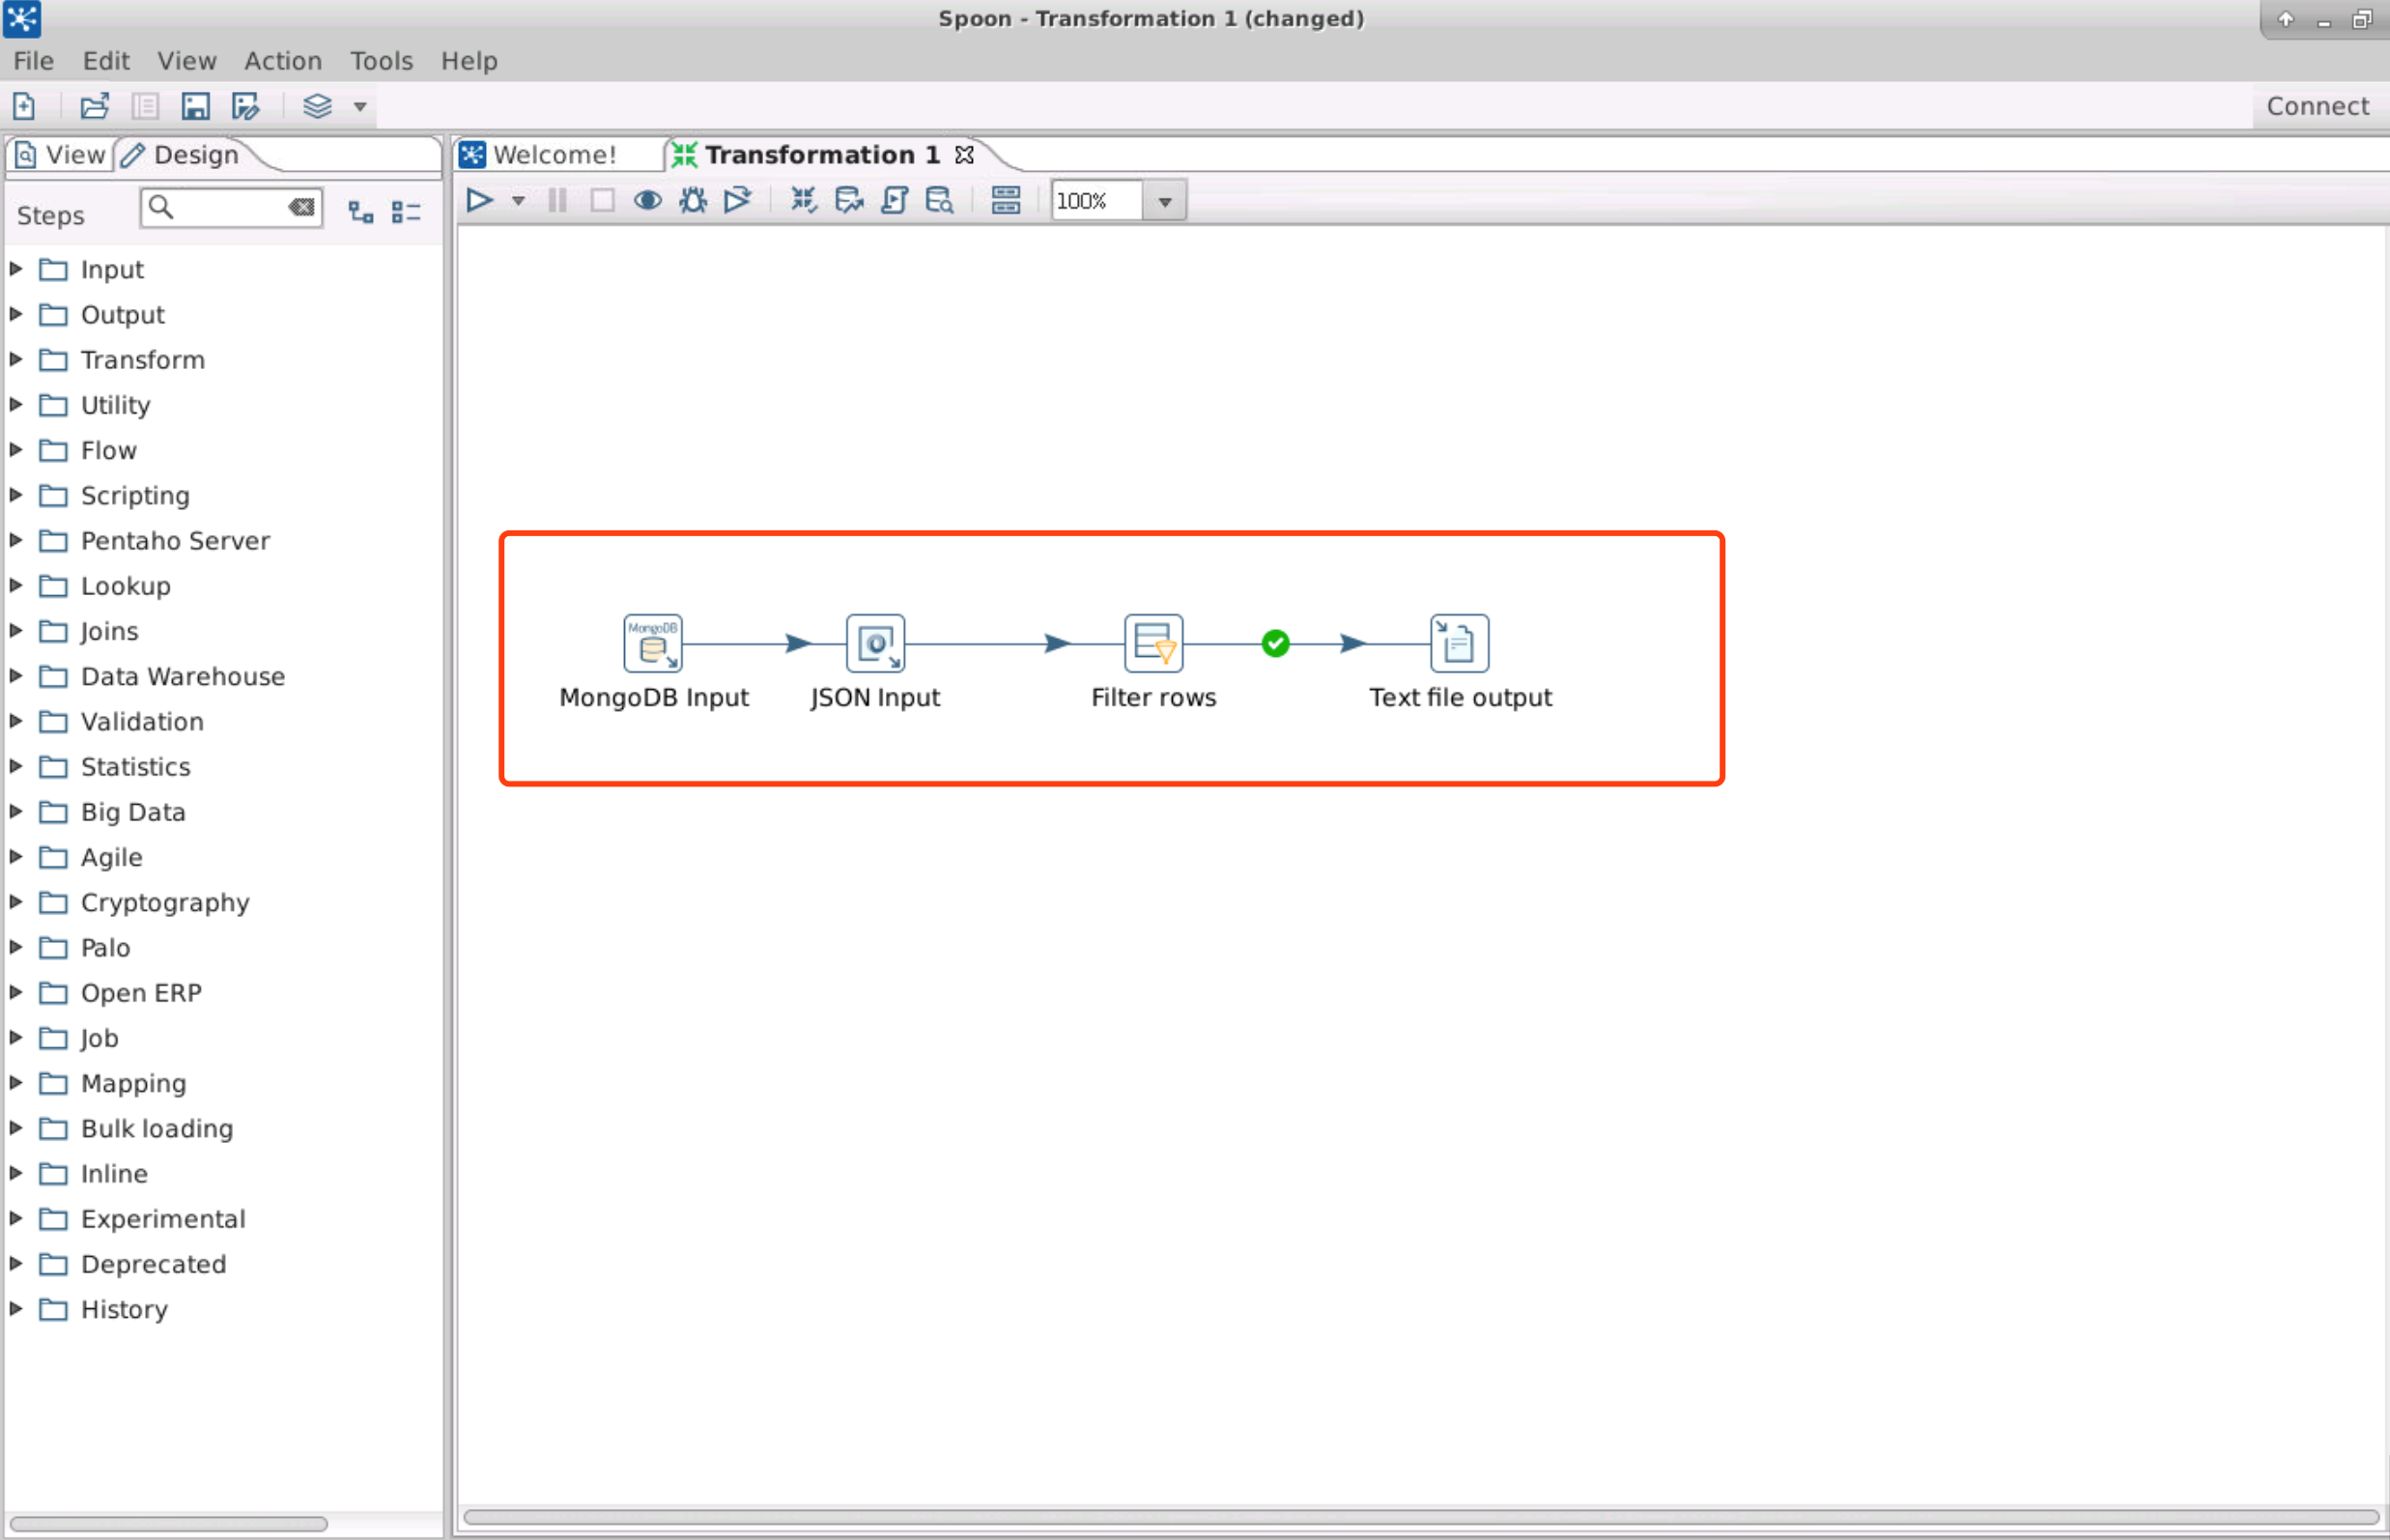
Task: Open the File menu
Action: (33, 61)
